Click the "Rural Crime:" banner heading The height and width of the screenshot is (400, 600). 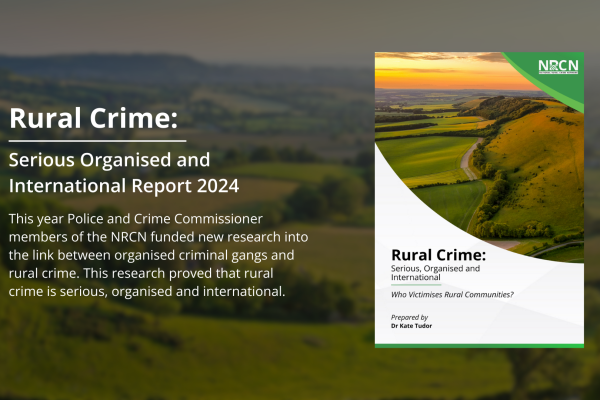93,118
